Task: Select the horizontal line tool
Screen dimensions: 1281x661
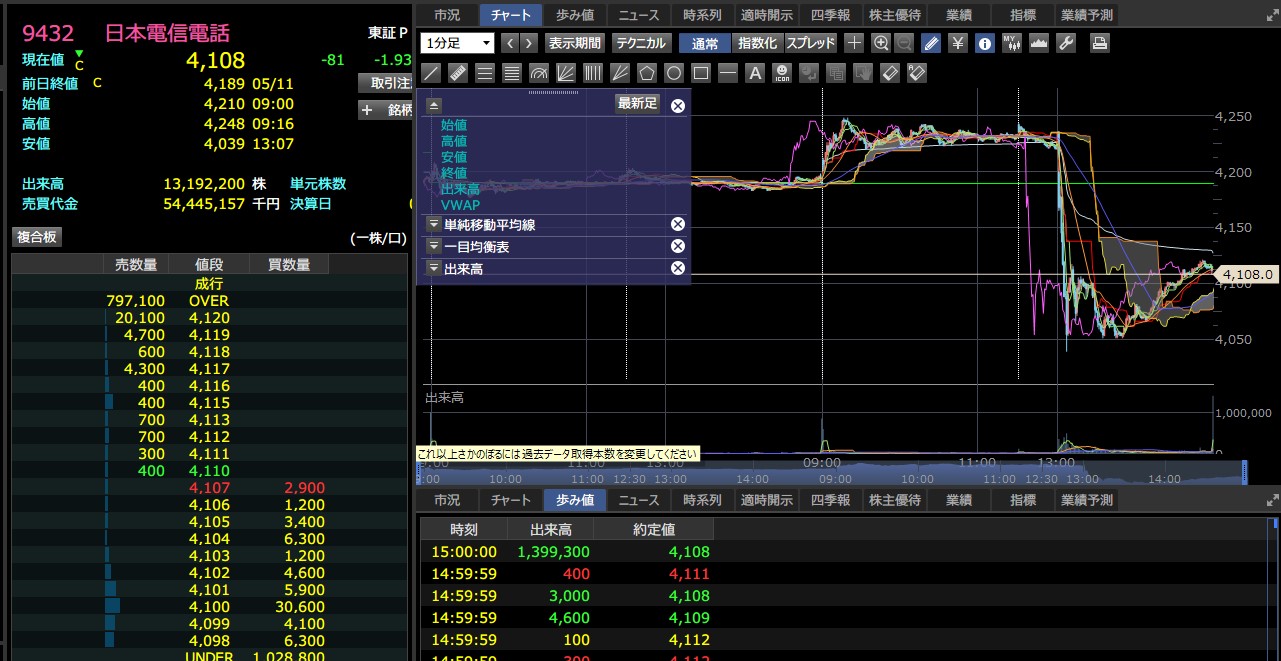Action: pos(728,73)
